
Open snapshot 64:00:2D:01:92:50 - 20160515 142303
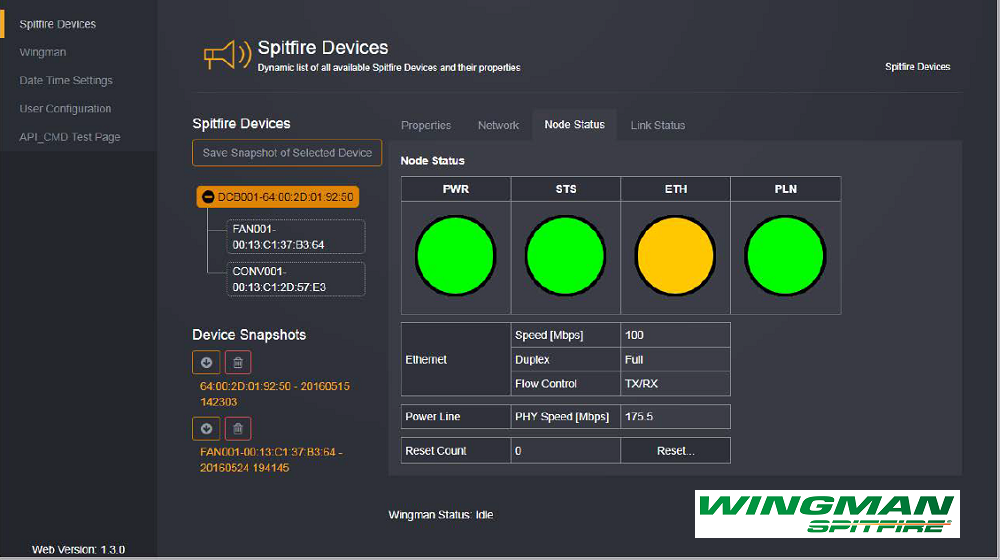274,394
